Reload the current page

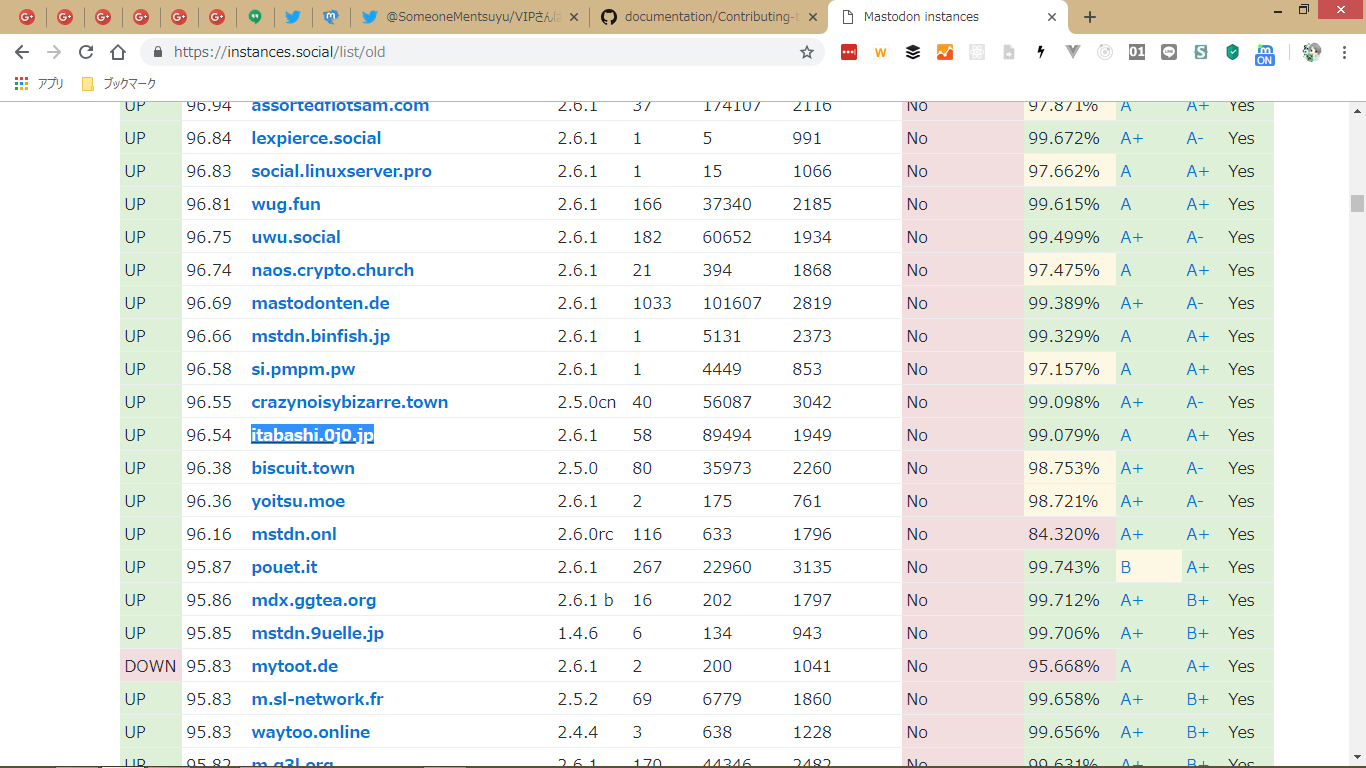tap(86, 52)
